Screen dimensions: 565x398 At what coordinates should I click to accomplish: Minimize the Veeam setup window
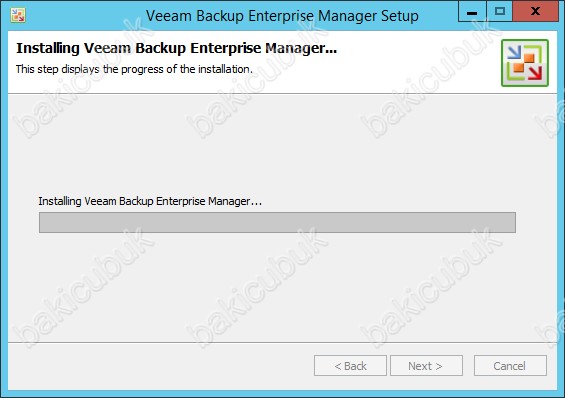point(472,12)
